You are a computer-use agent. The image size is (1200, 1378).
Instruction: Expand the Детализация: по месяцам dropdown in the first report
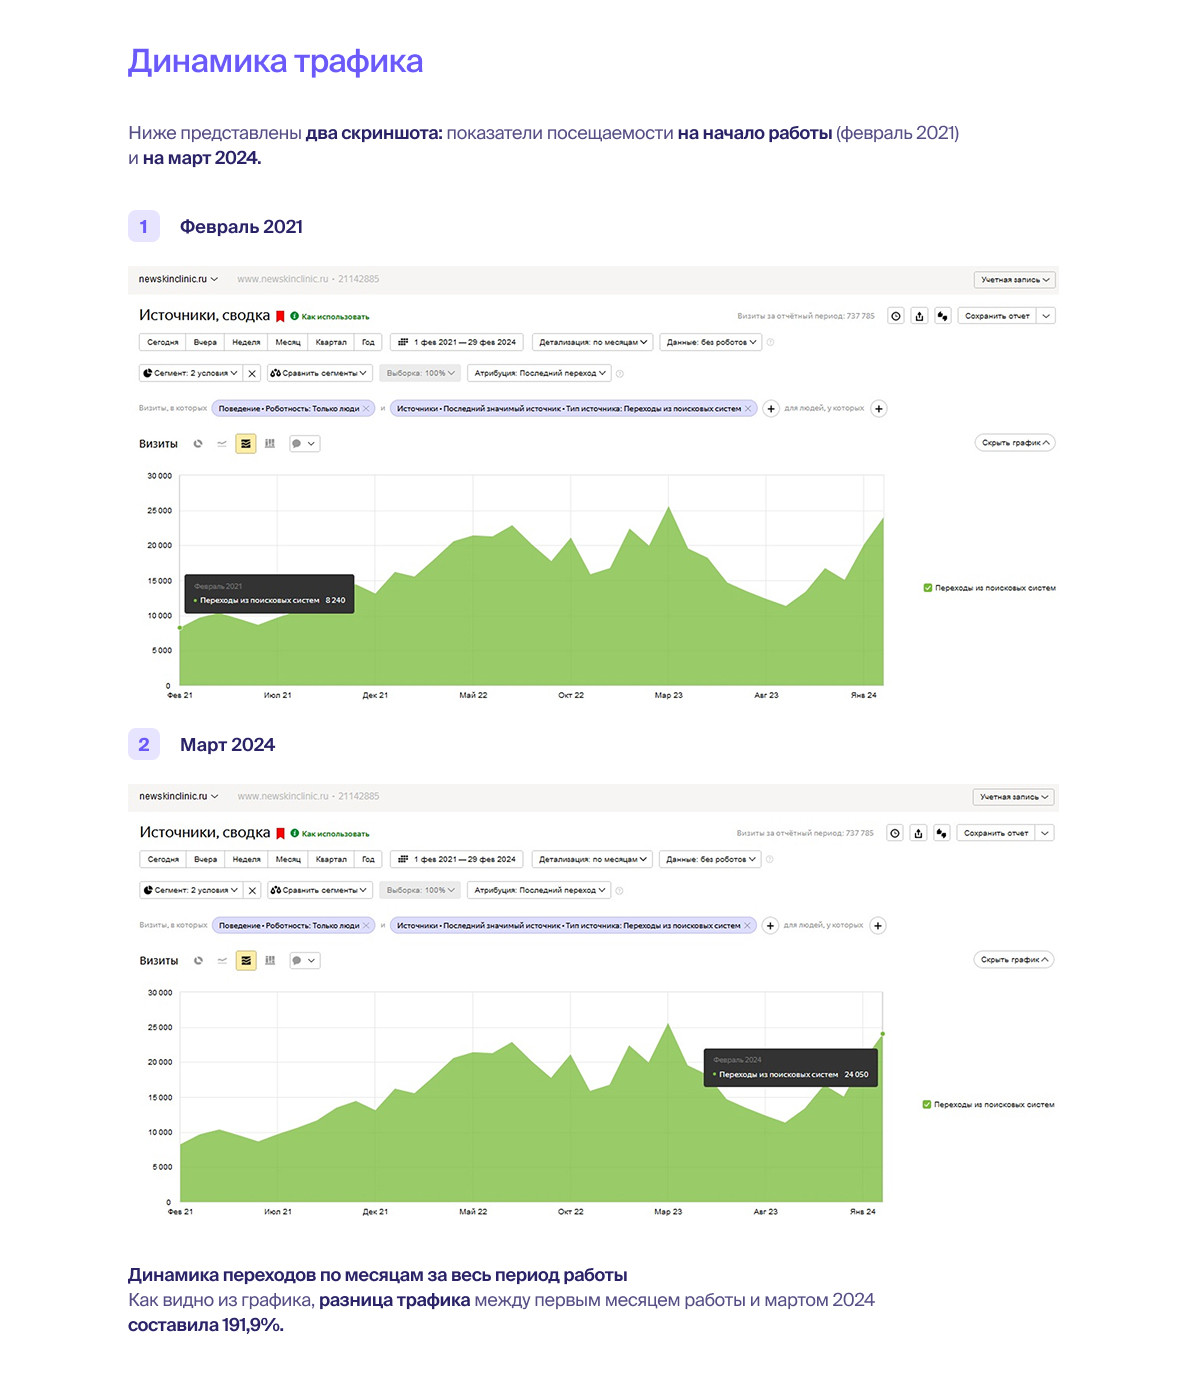point(593,342)
